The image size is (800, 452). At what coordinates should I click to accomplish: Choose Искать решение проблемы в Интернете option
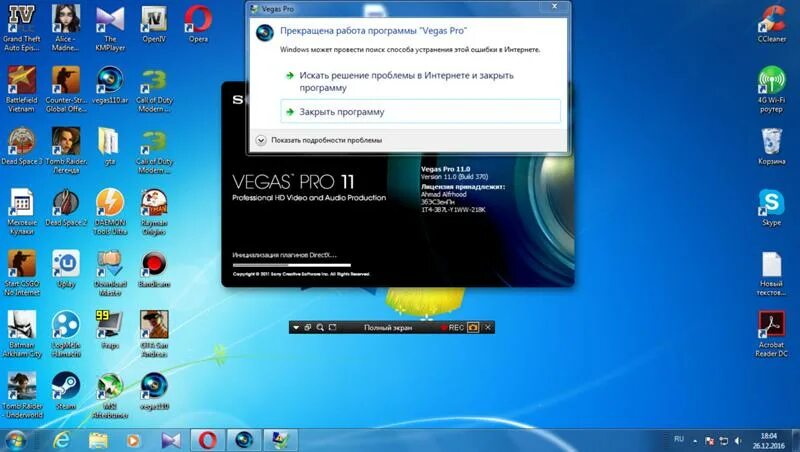pyautogui.click(x=420, y=81)
